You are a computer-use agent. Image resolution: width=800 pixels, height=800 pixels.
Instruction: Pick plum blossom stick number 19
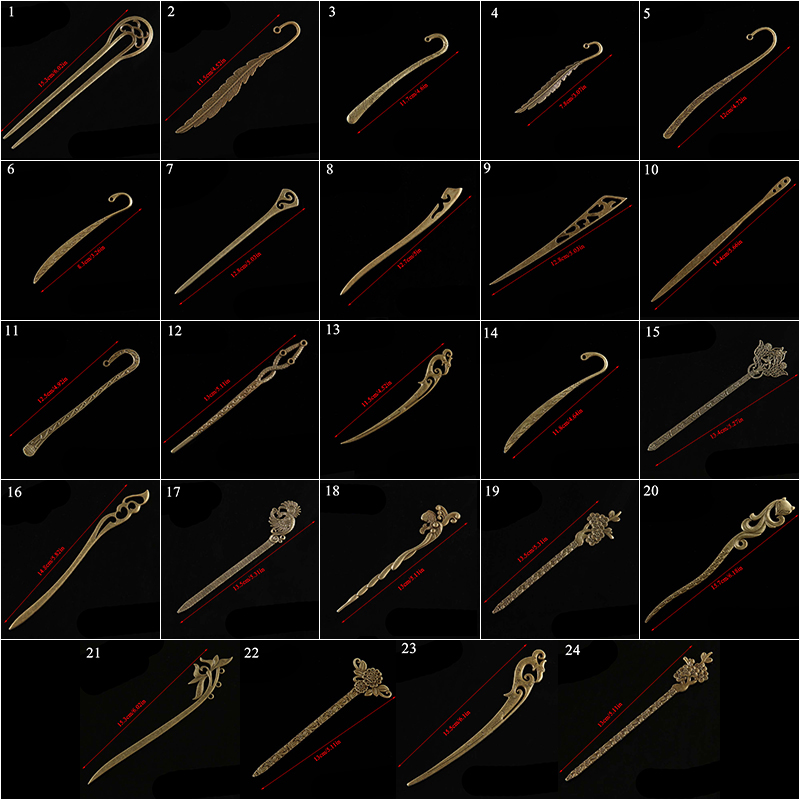559,559
